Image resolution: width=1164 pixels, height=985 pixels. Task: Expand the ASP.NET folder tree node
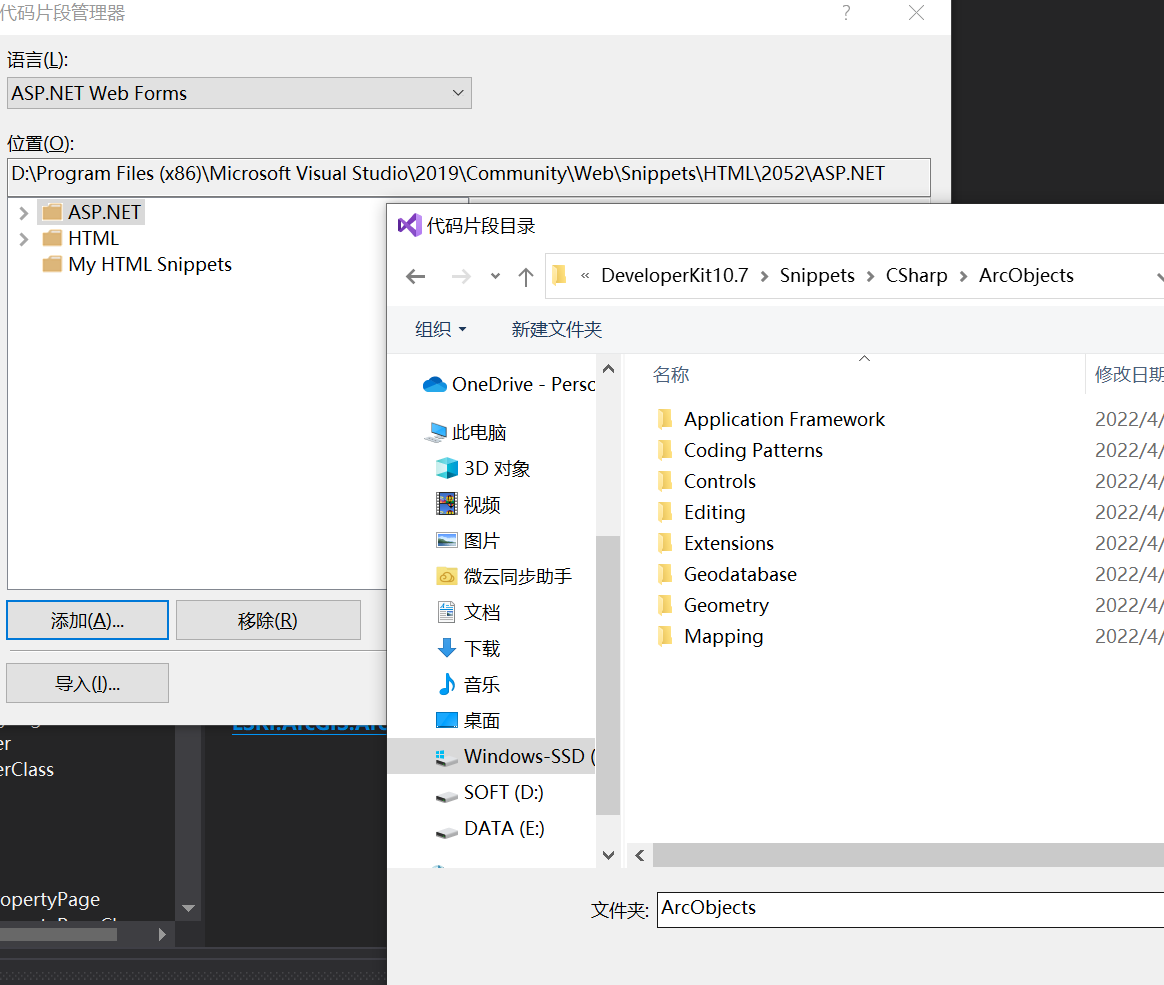tap(24, 213)
